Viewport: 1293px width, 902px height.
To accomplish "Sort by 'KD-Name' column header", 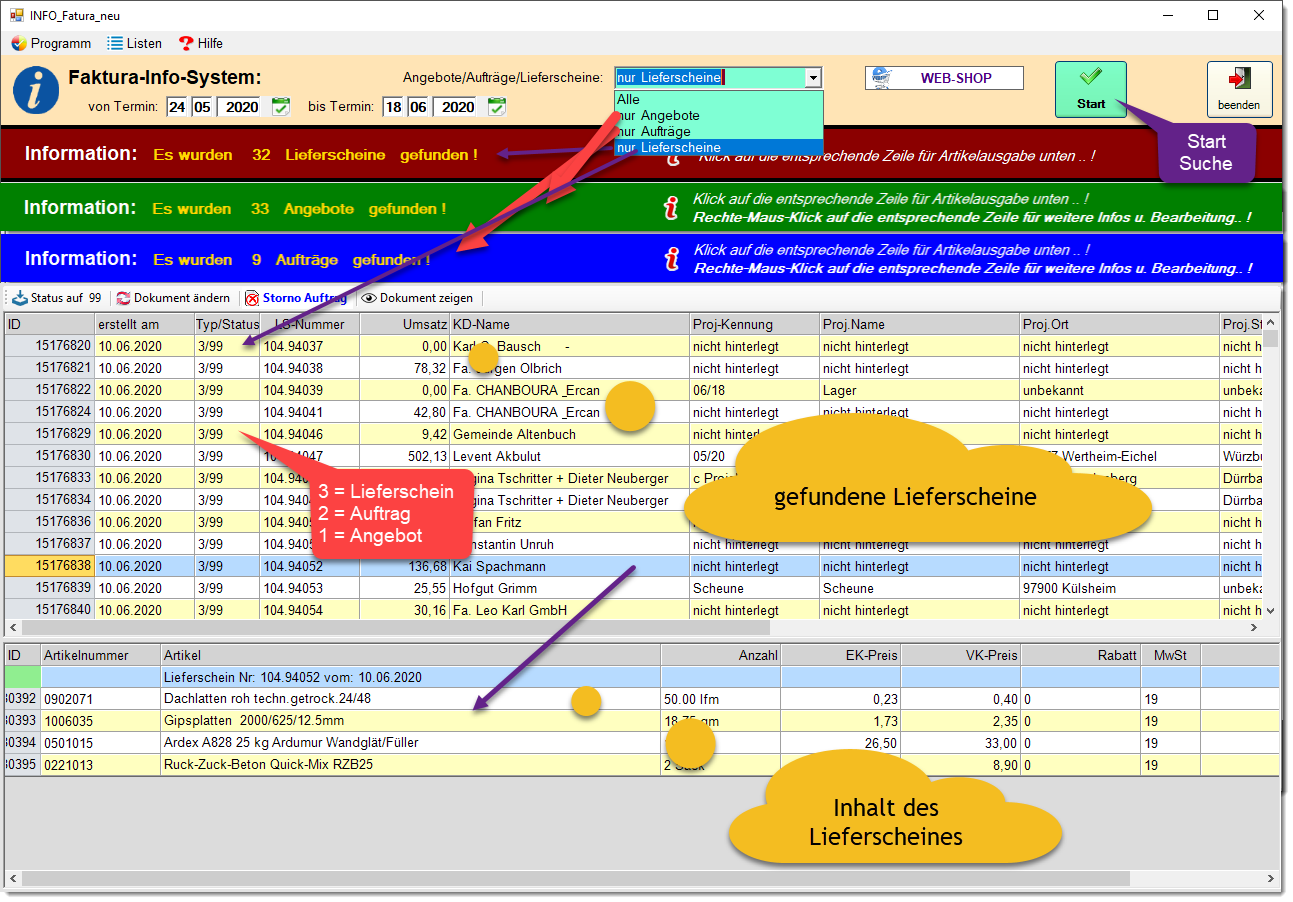I will [570, 324].
